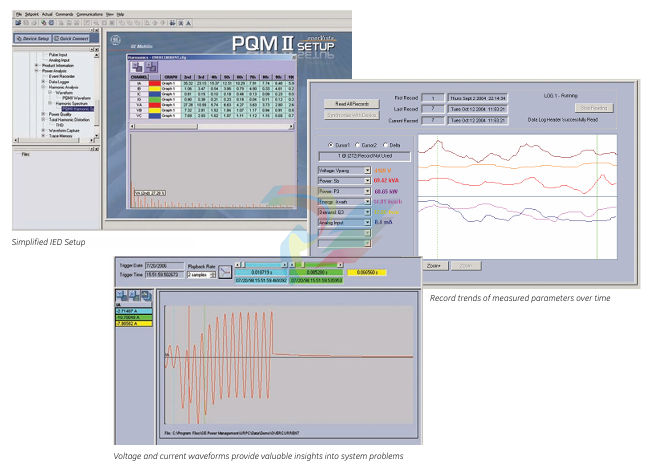Click the waveform playback graph icon

pyautogui.click(x=226, y=273)
